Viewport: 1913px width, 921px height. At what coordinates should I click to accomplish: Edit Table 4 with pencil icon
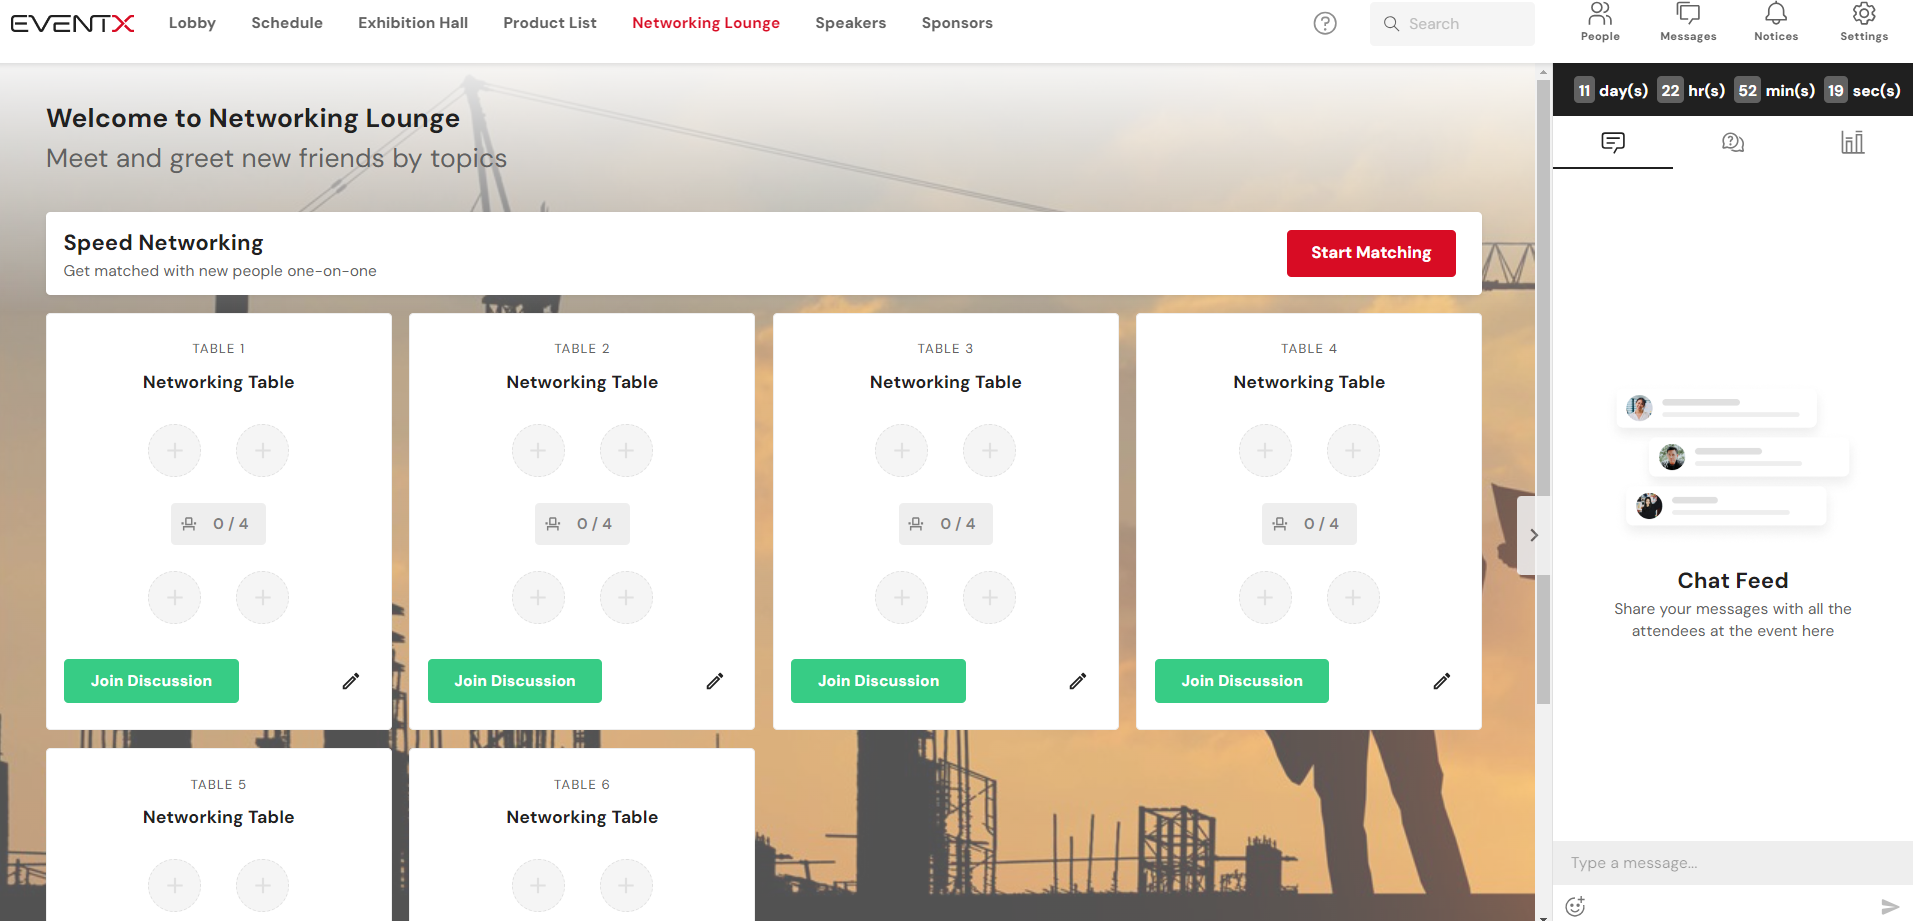point(1442,681)
